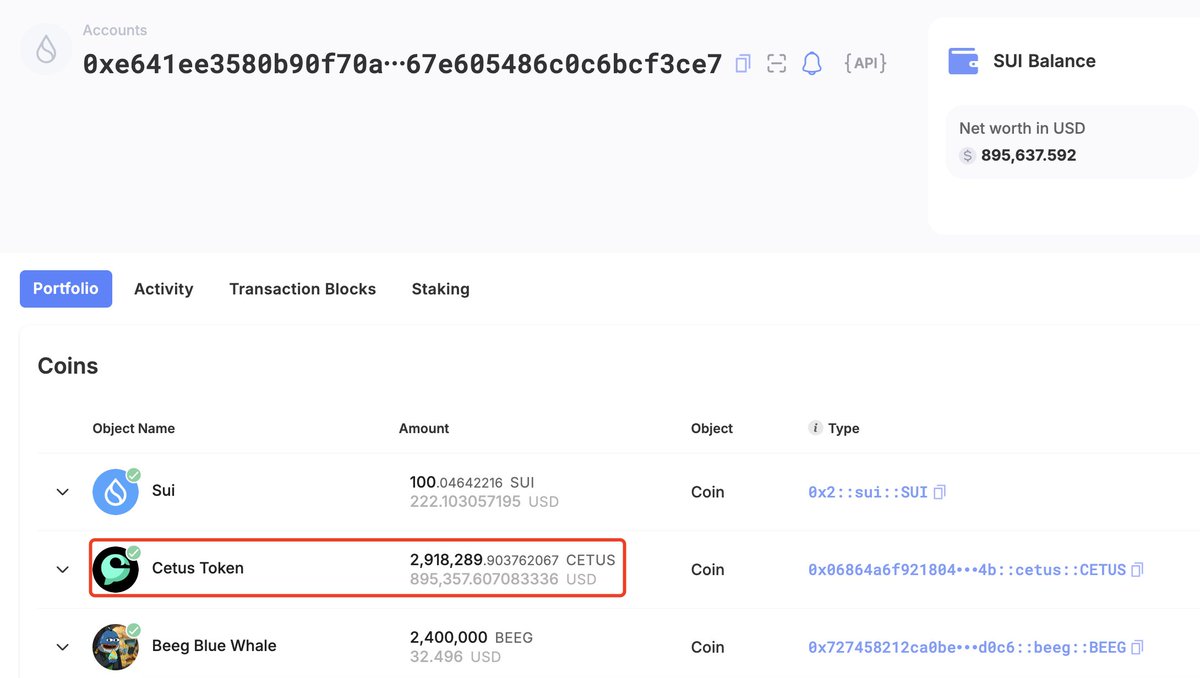Click the info icon beside Type header
Screen dimensions: 1200x678
[815, 428]
